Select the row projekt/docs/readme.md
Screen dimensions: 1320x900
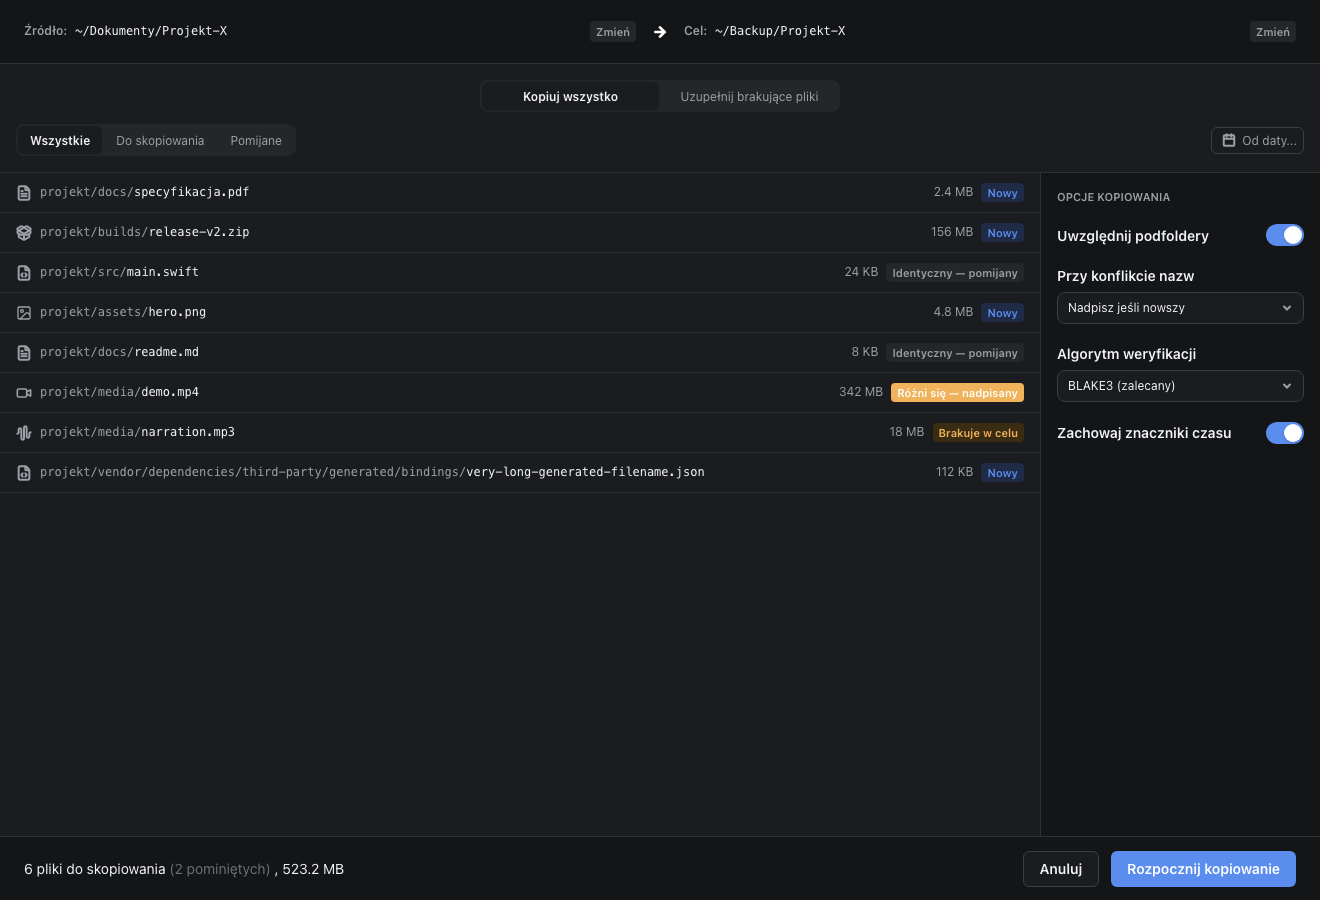click(520, 353)
